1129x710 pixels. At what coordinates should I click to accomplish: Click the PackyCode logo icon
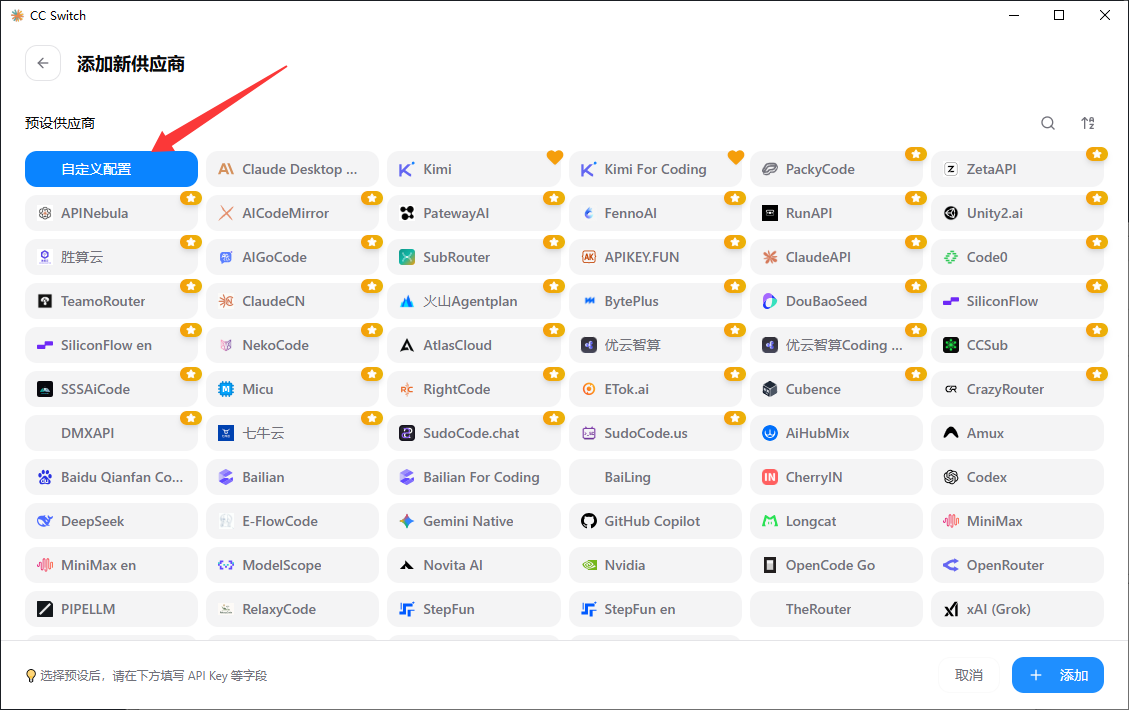click(x=770, y=169)
